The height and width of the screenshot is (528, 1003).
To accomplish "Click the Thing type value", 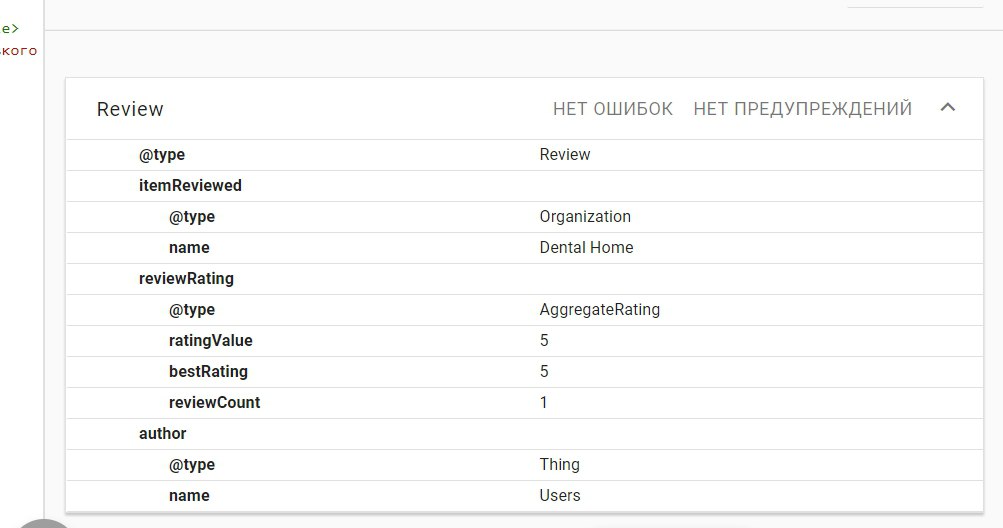I will coord(560,465).
